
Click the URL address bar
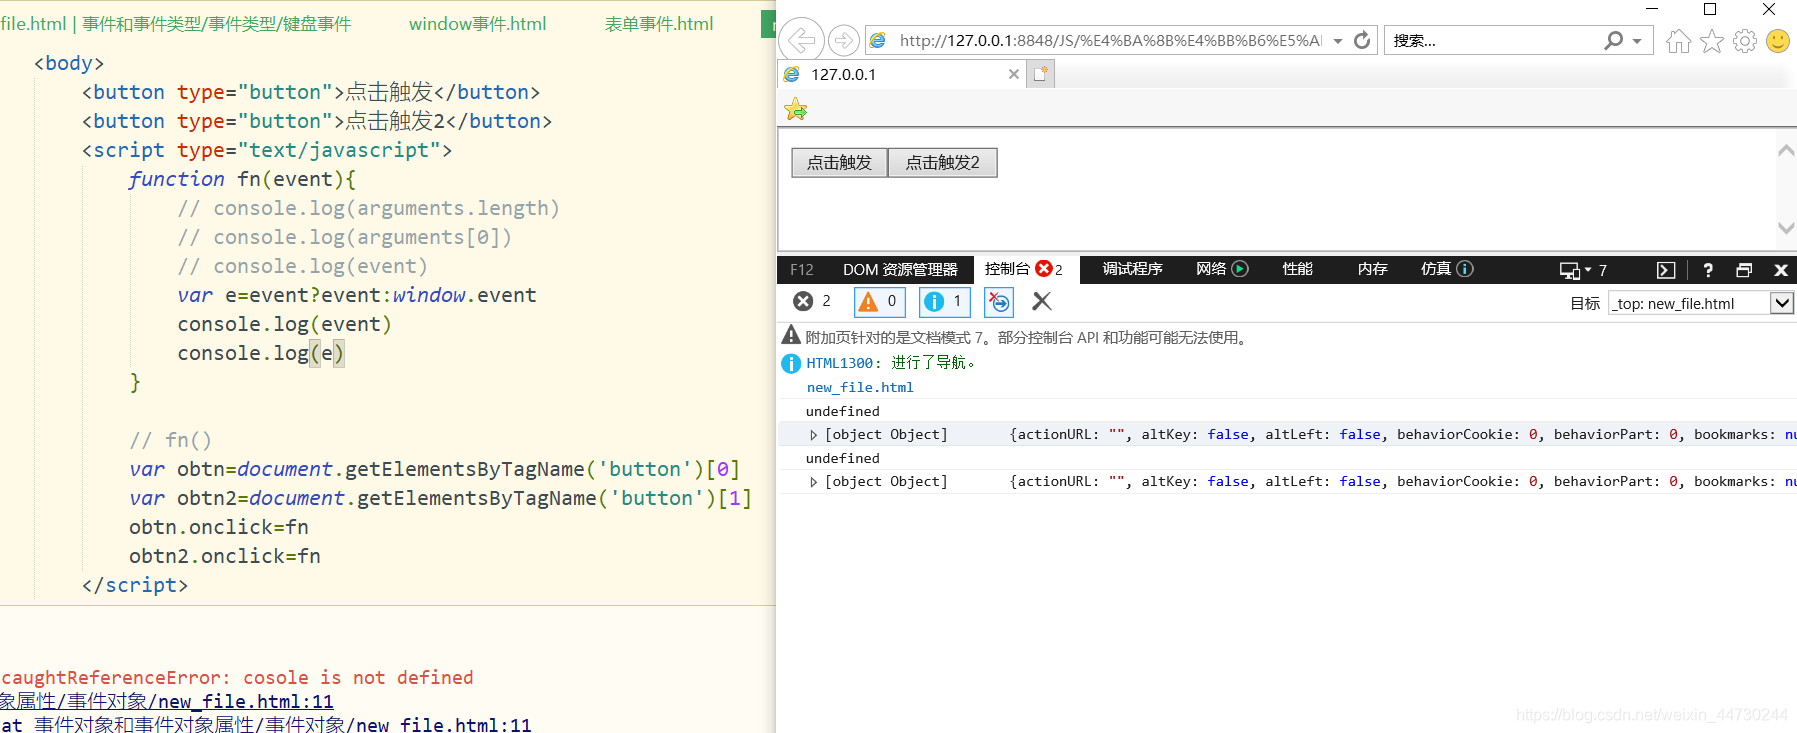pyautogui.click(x=1110, y=40)
